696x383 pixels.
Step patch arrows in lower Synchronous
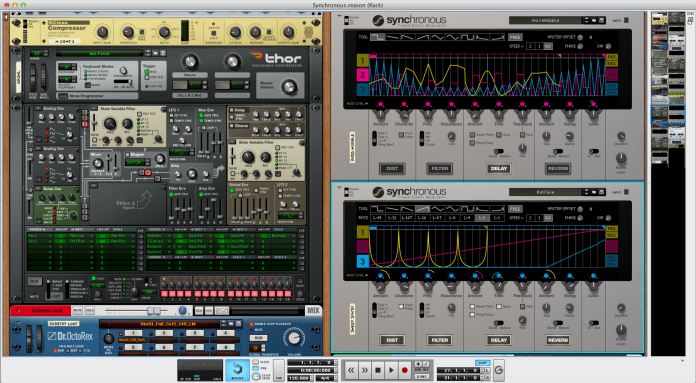pyautogui.click(x=586, y=192)
